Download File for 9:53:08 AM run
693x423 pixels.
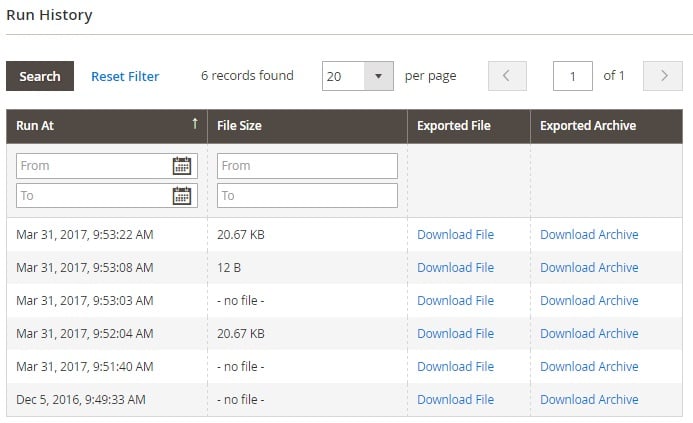[x=455, y=267]
